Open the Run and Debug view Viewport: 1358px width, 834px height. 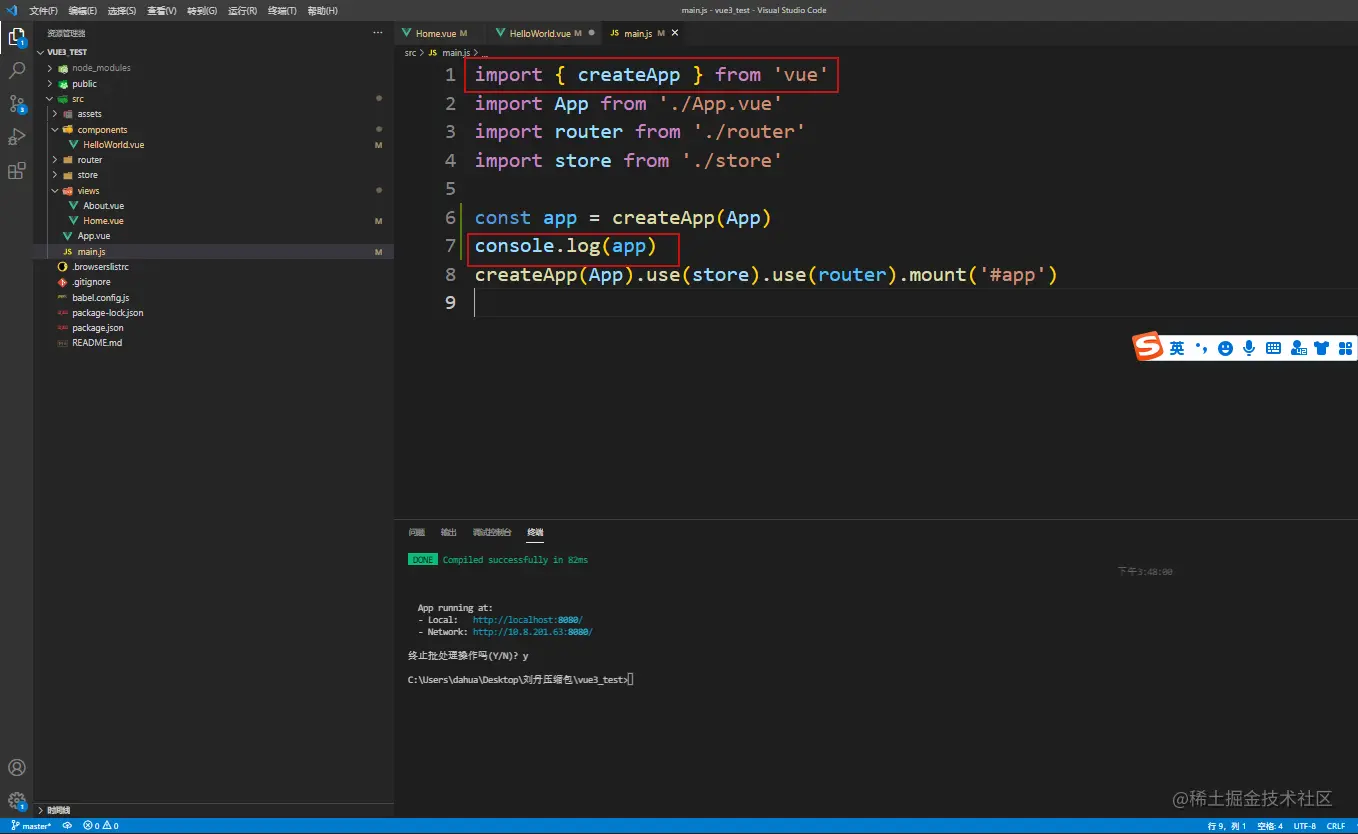pos(16,137)
